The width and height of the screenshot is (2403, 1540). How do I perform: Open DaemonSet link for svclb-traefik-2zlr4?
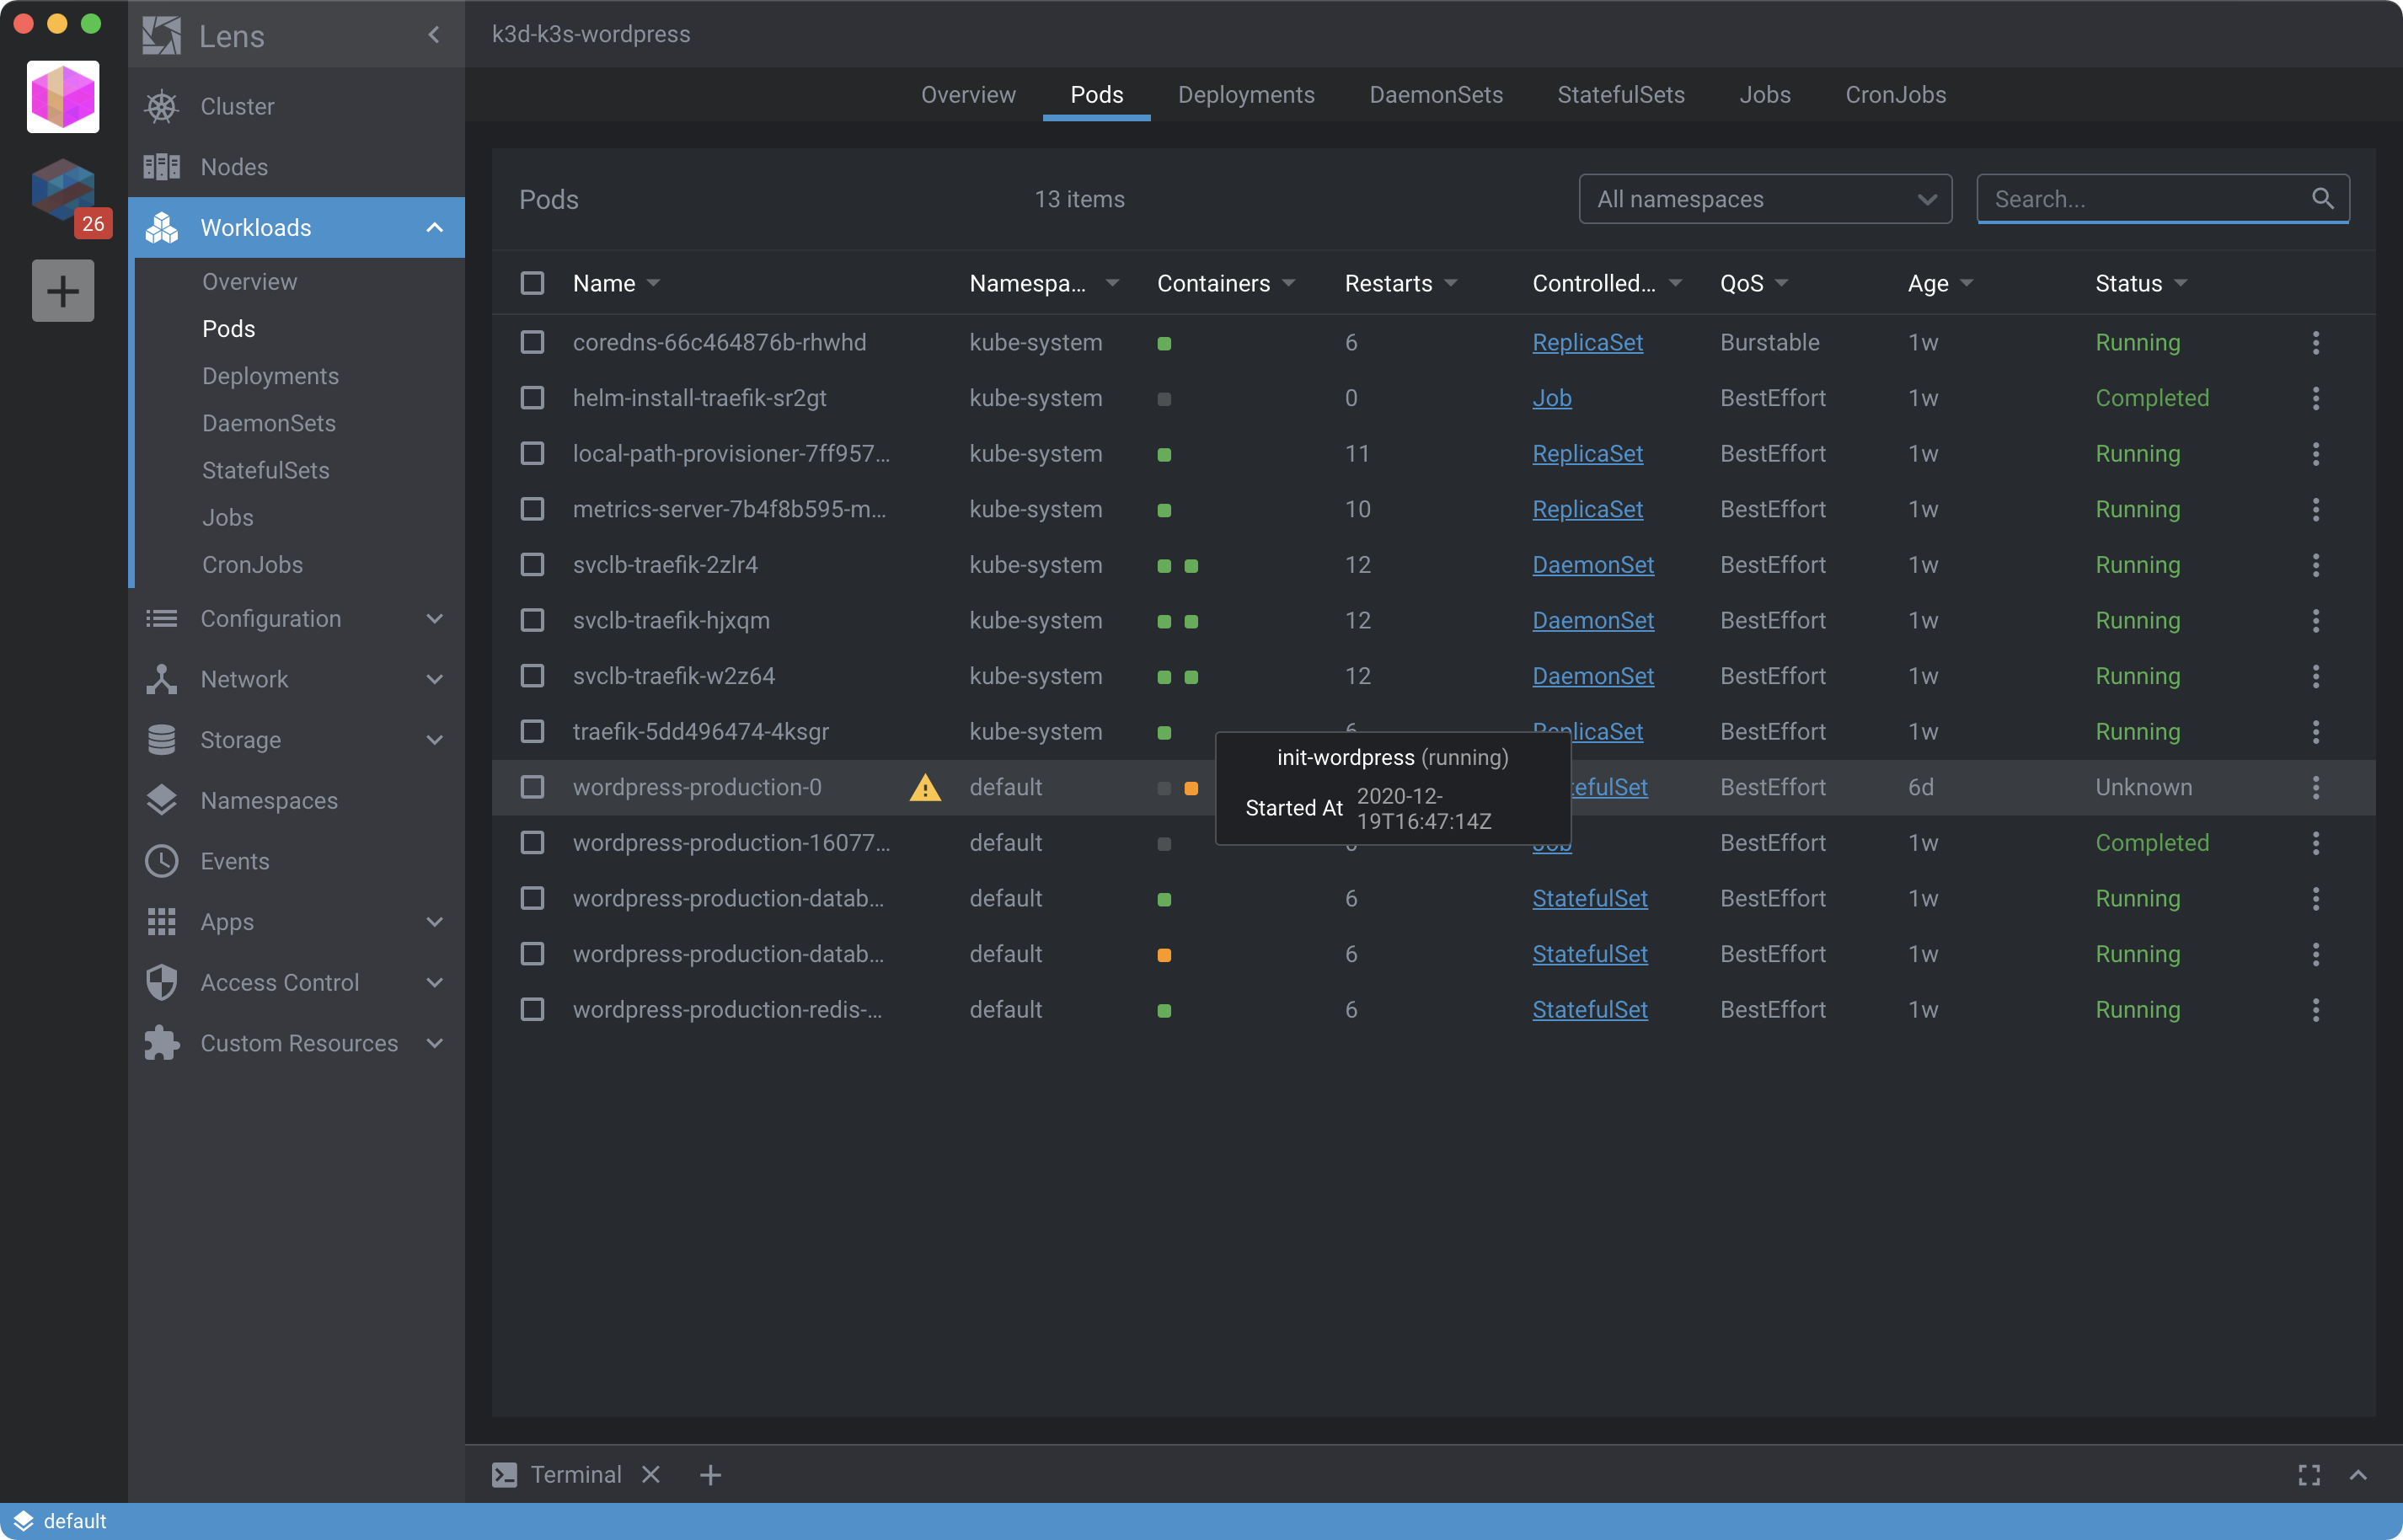tap(1593, 565)
